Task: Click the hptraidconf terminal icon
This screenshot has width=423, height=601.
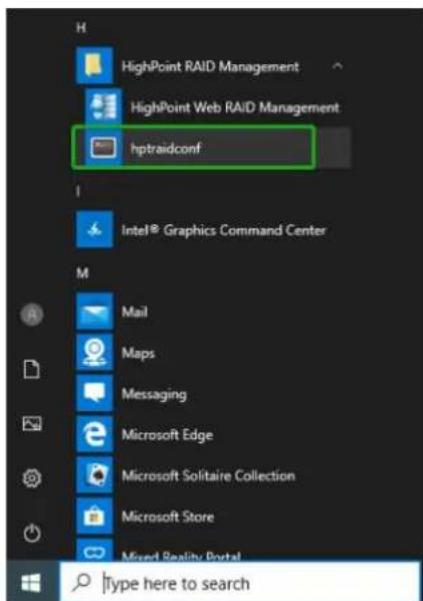Action: point(103,148)
